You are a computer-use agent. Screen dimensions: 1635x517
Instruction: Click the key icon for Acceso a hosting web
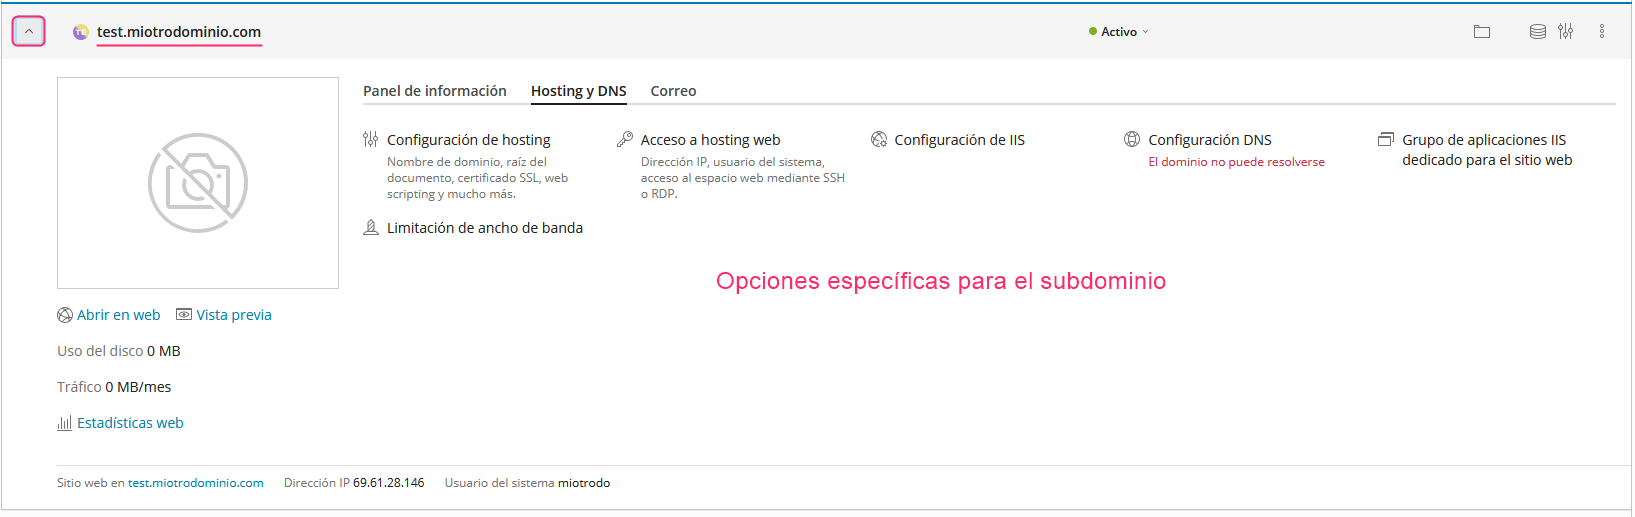(x=625, y=140)
